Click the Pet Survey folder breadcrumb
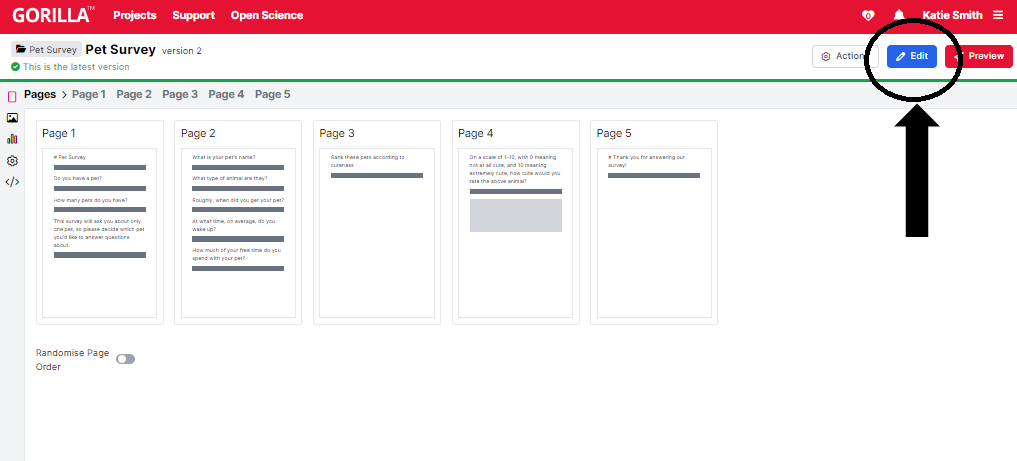This screenshot has width=1017, height=461. click(46, 49)
